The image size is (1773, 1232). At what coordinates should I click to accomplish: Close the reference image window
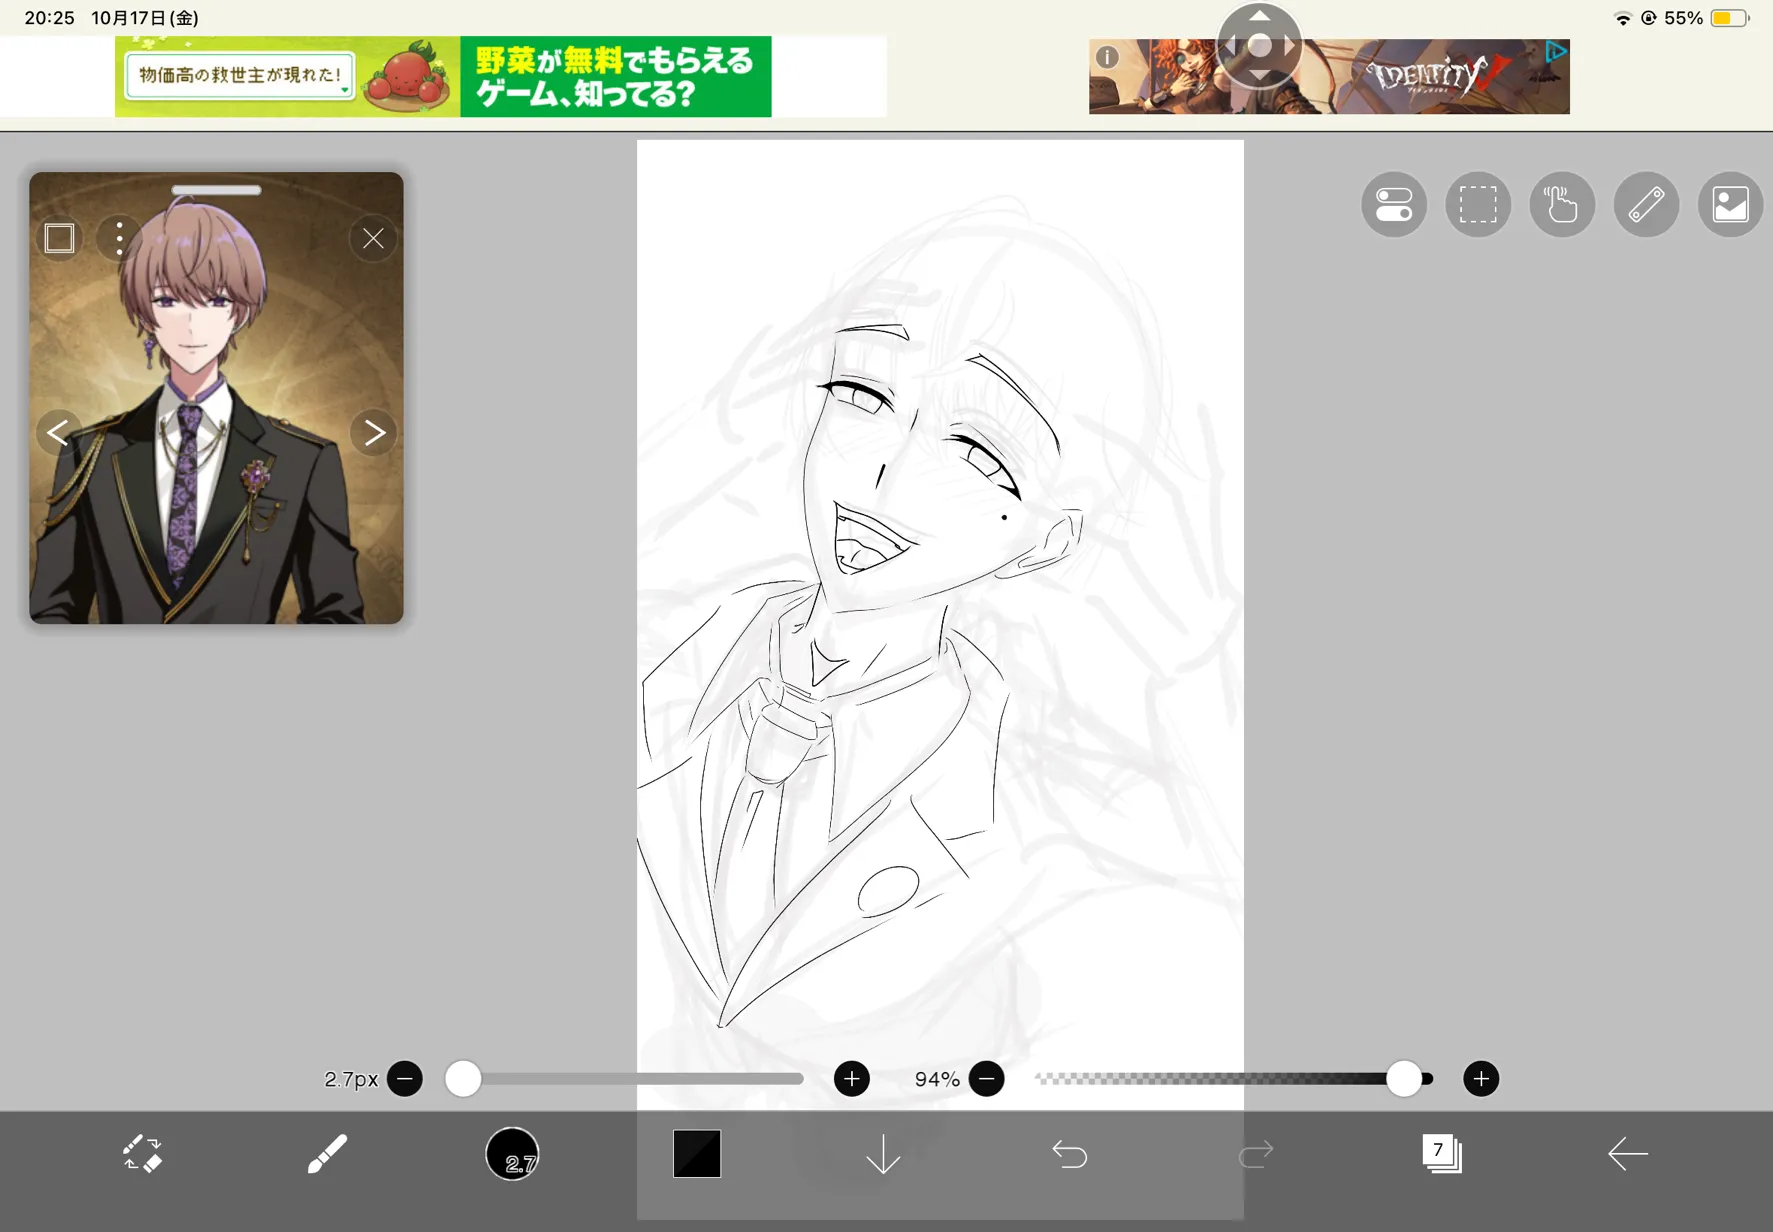[x=373, y=238]
